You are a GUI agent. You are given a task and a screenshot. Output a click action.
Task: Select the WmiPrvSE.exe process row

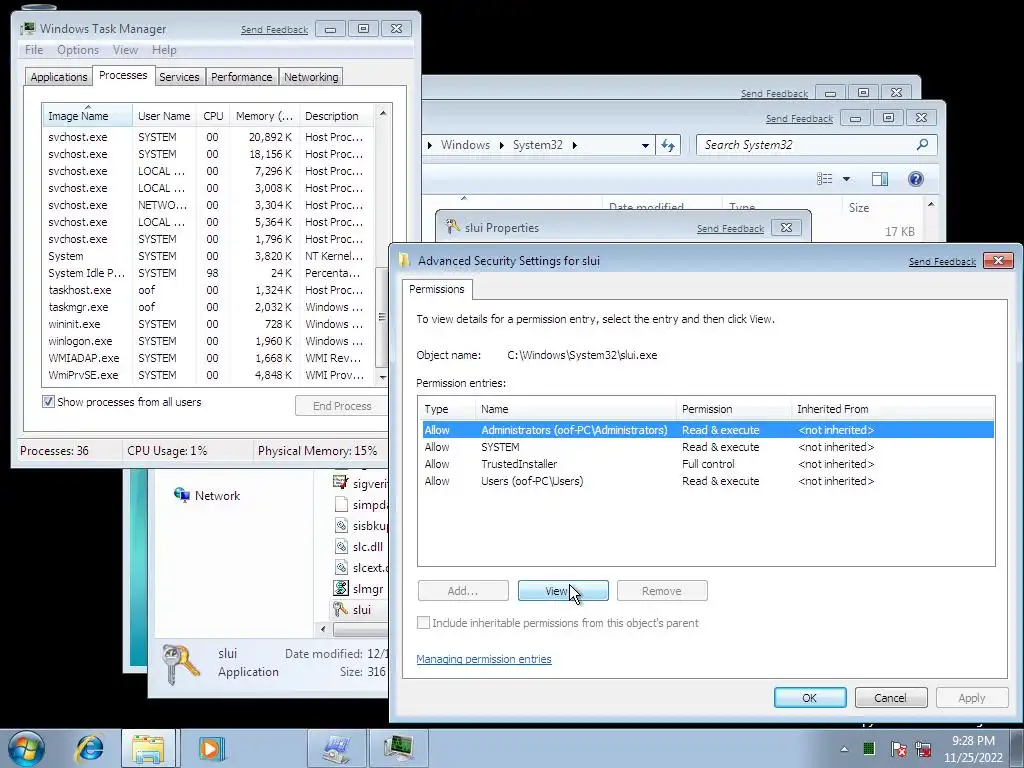coord(208,375)
